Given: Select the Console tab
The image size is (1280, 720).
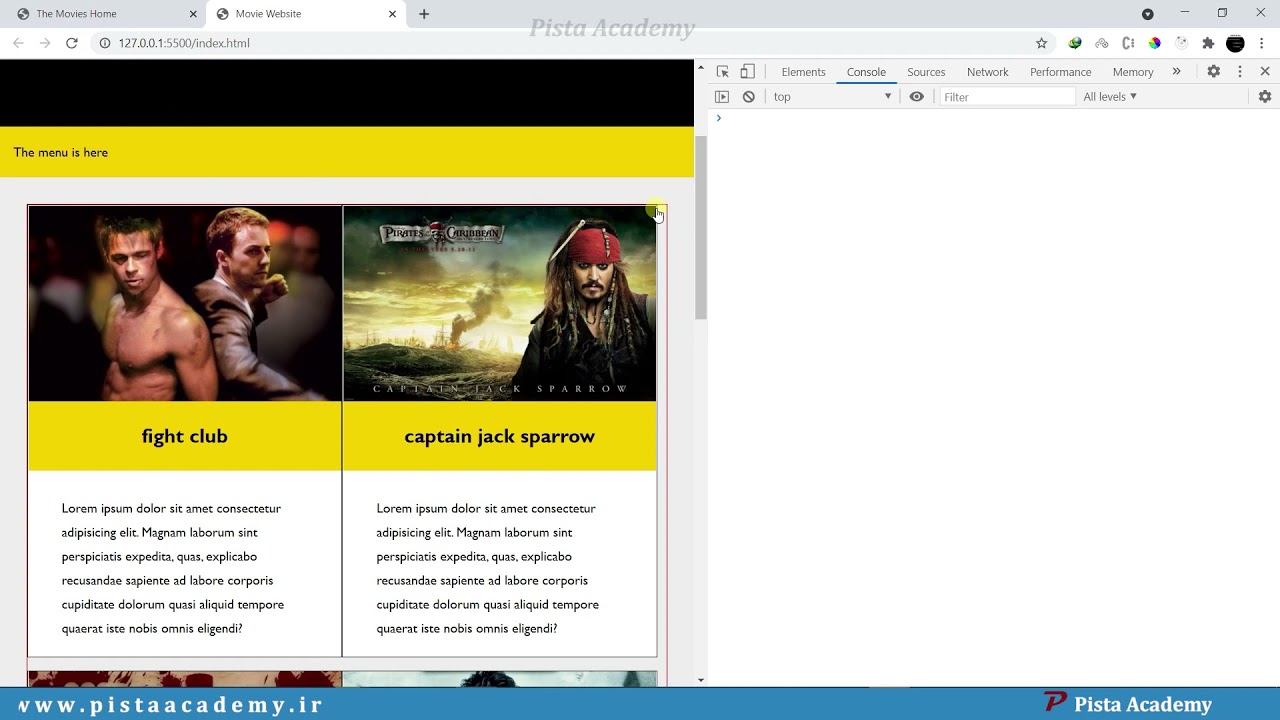Looking at the screenshot, I should [866, 72].
